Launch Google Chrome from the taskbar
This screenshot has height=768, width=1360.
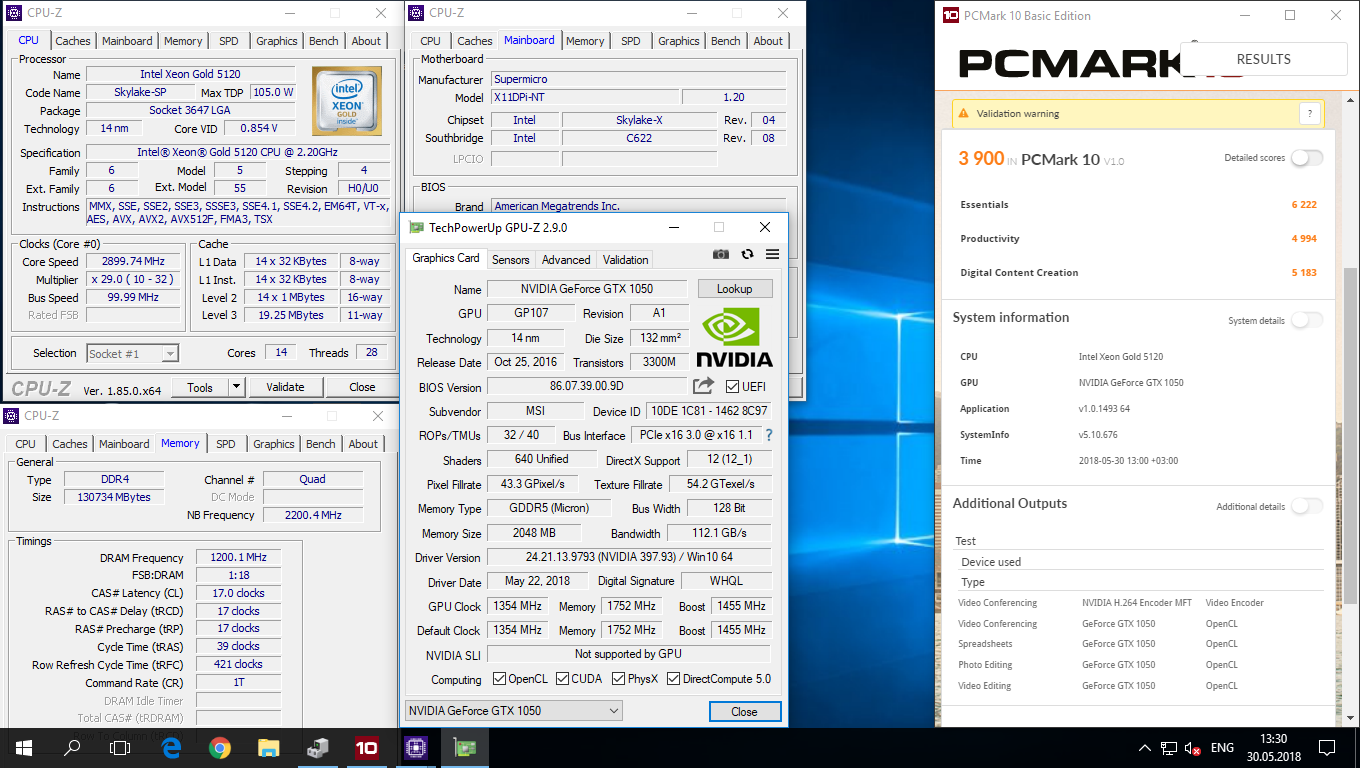[220, 747]
